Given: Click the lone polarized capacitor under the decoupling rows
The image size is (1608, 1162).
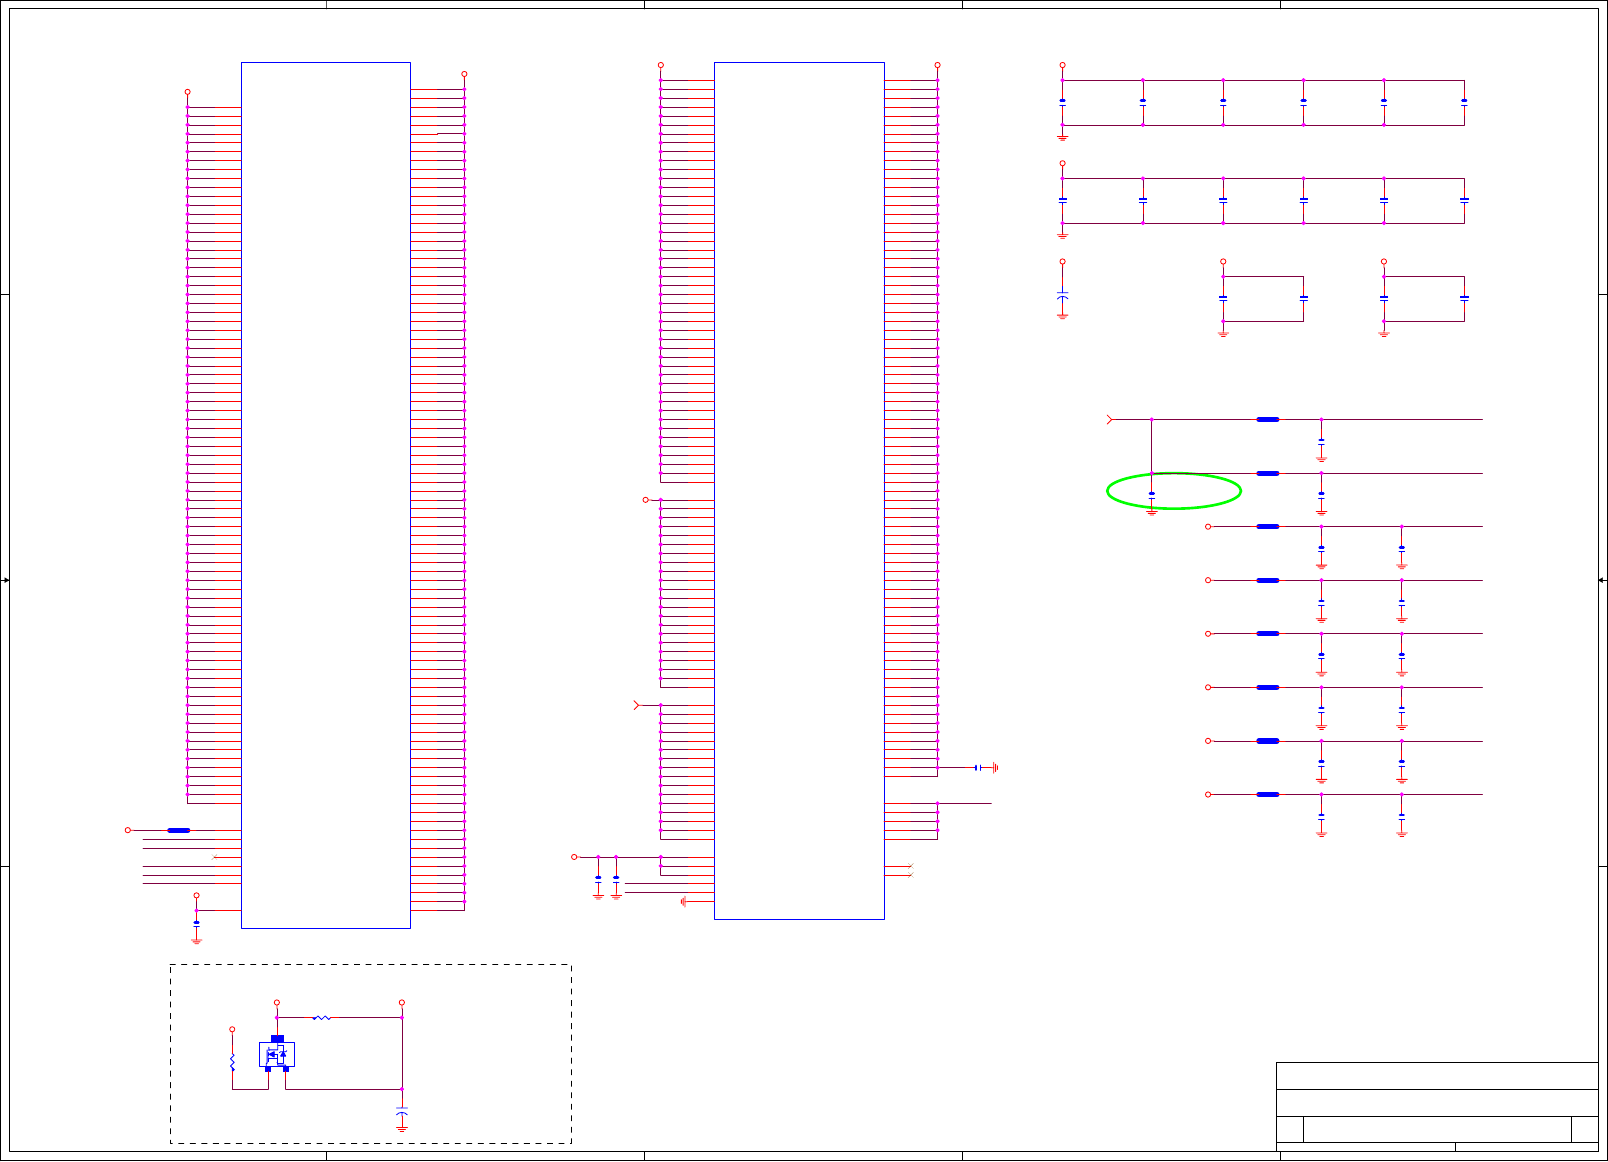Looking at the screenshot, I should (x=1062, y=297).
